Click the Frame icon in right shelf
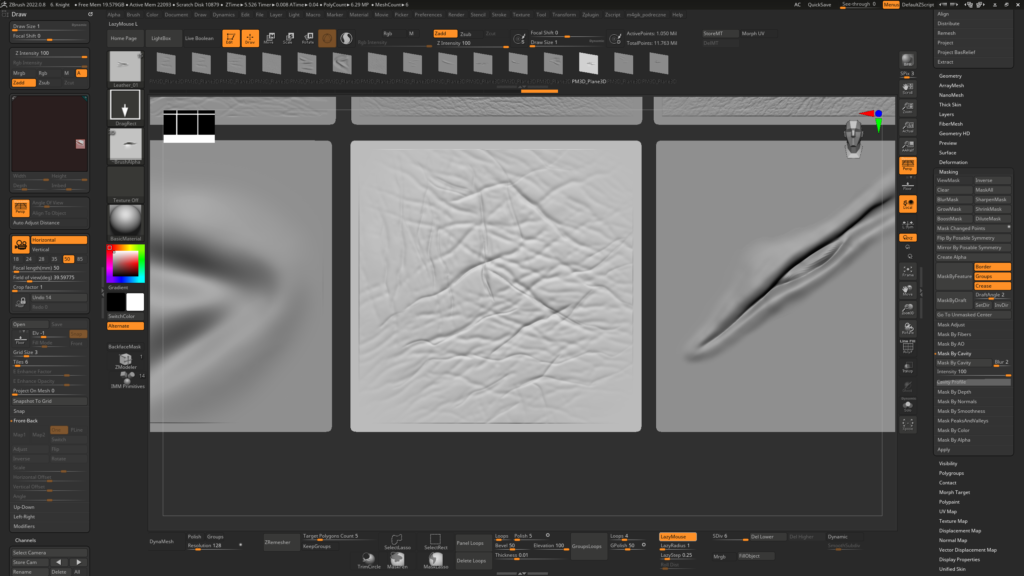The height and width of the screenshot is (576, 1024). point(908,271)
